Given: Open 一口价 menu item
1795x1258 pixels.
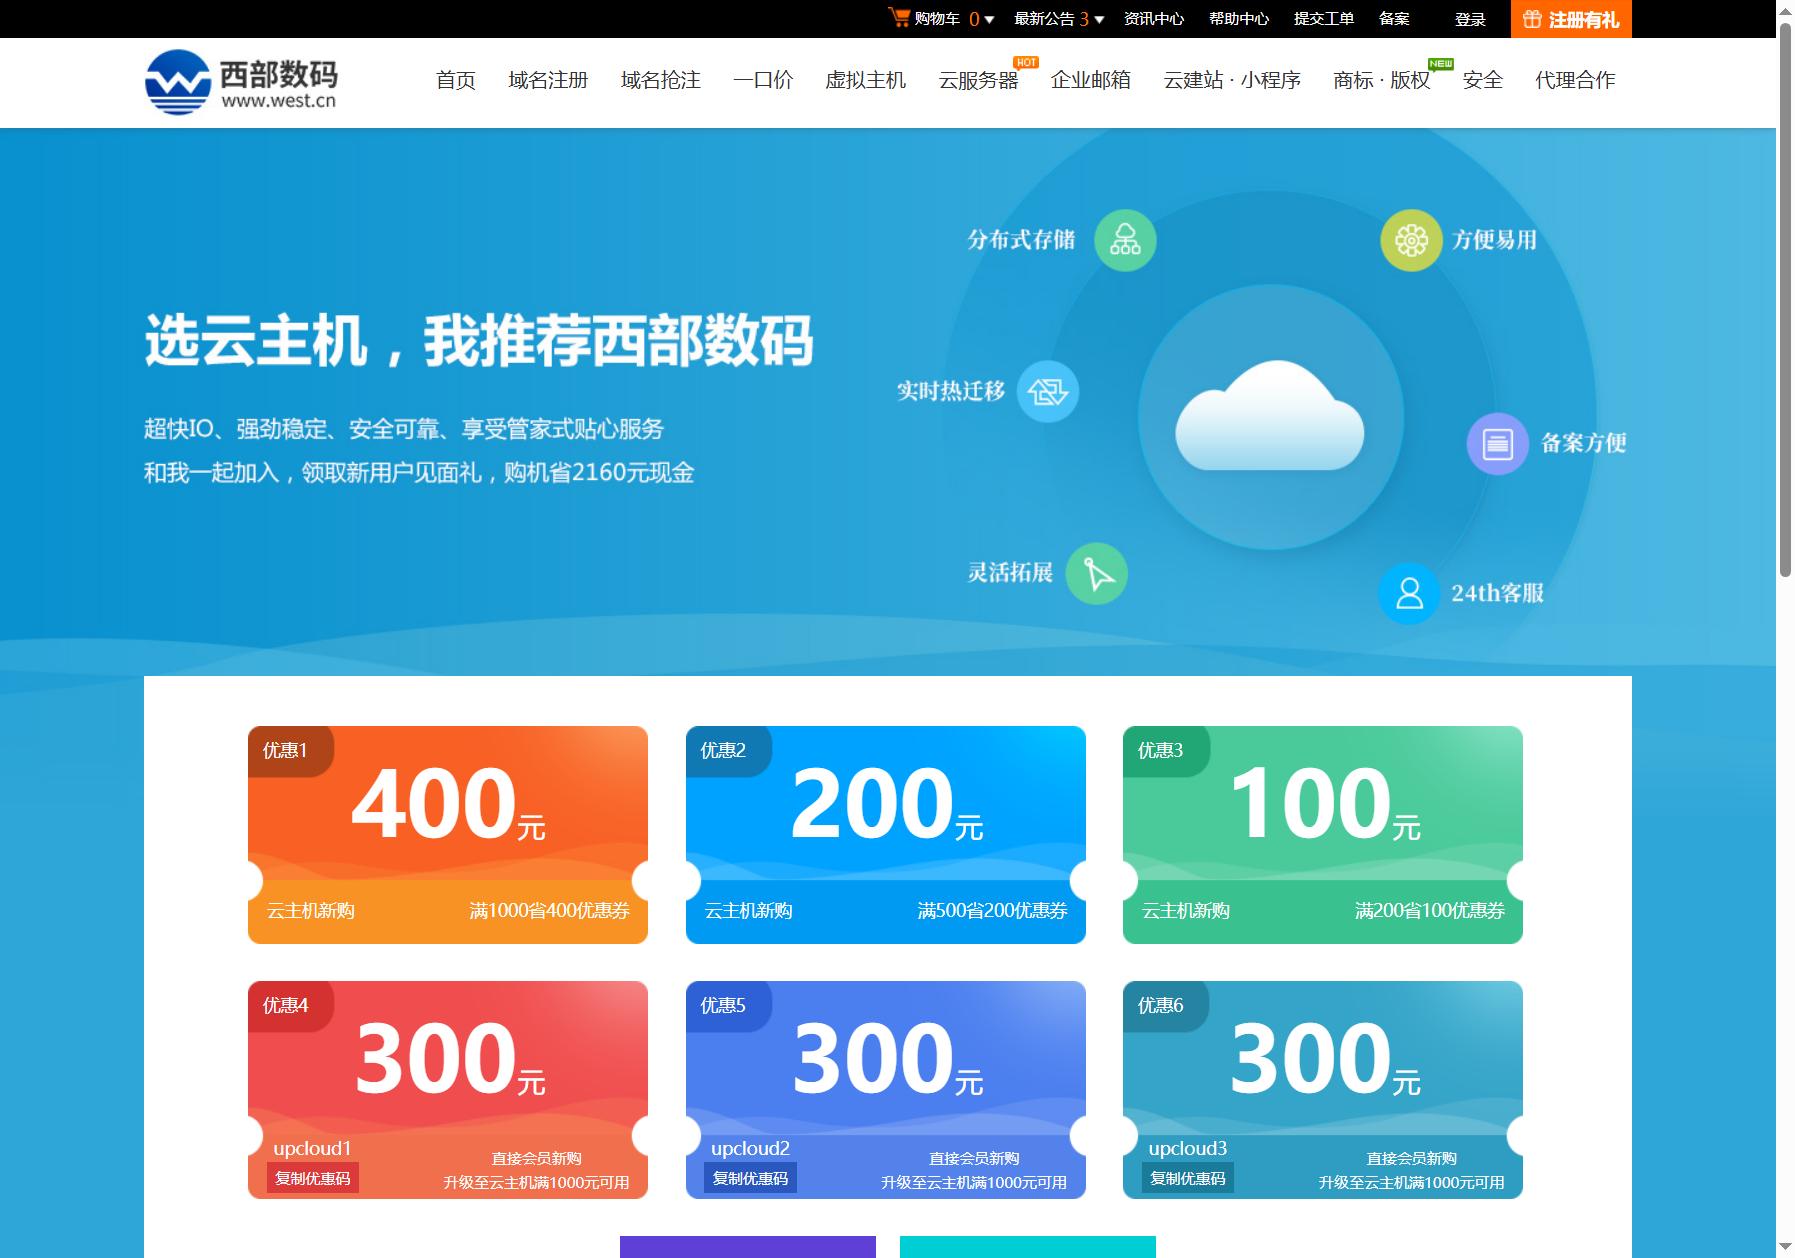Looking at the screenshot, I should pos(763,80).
